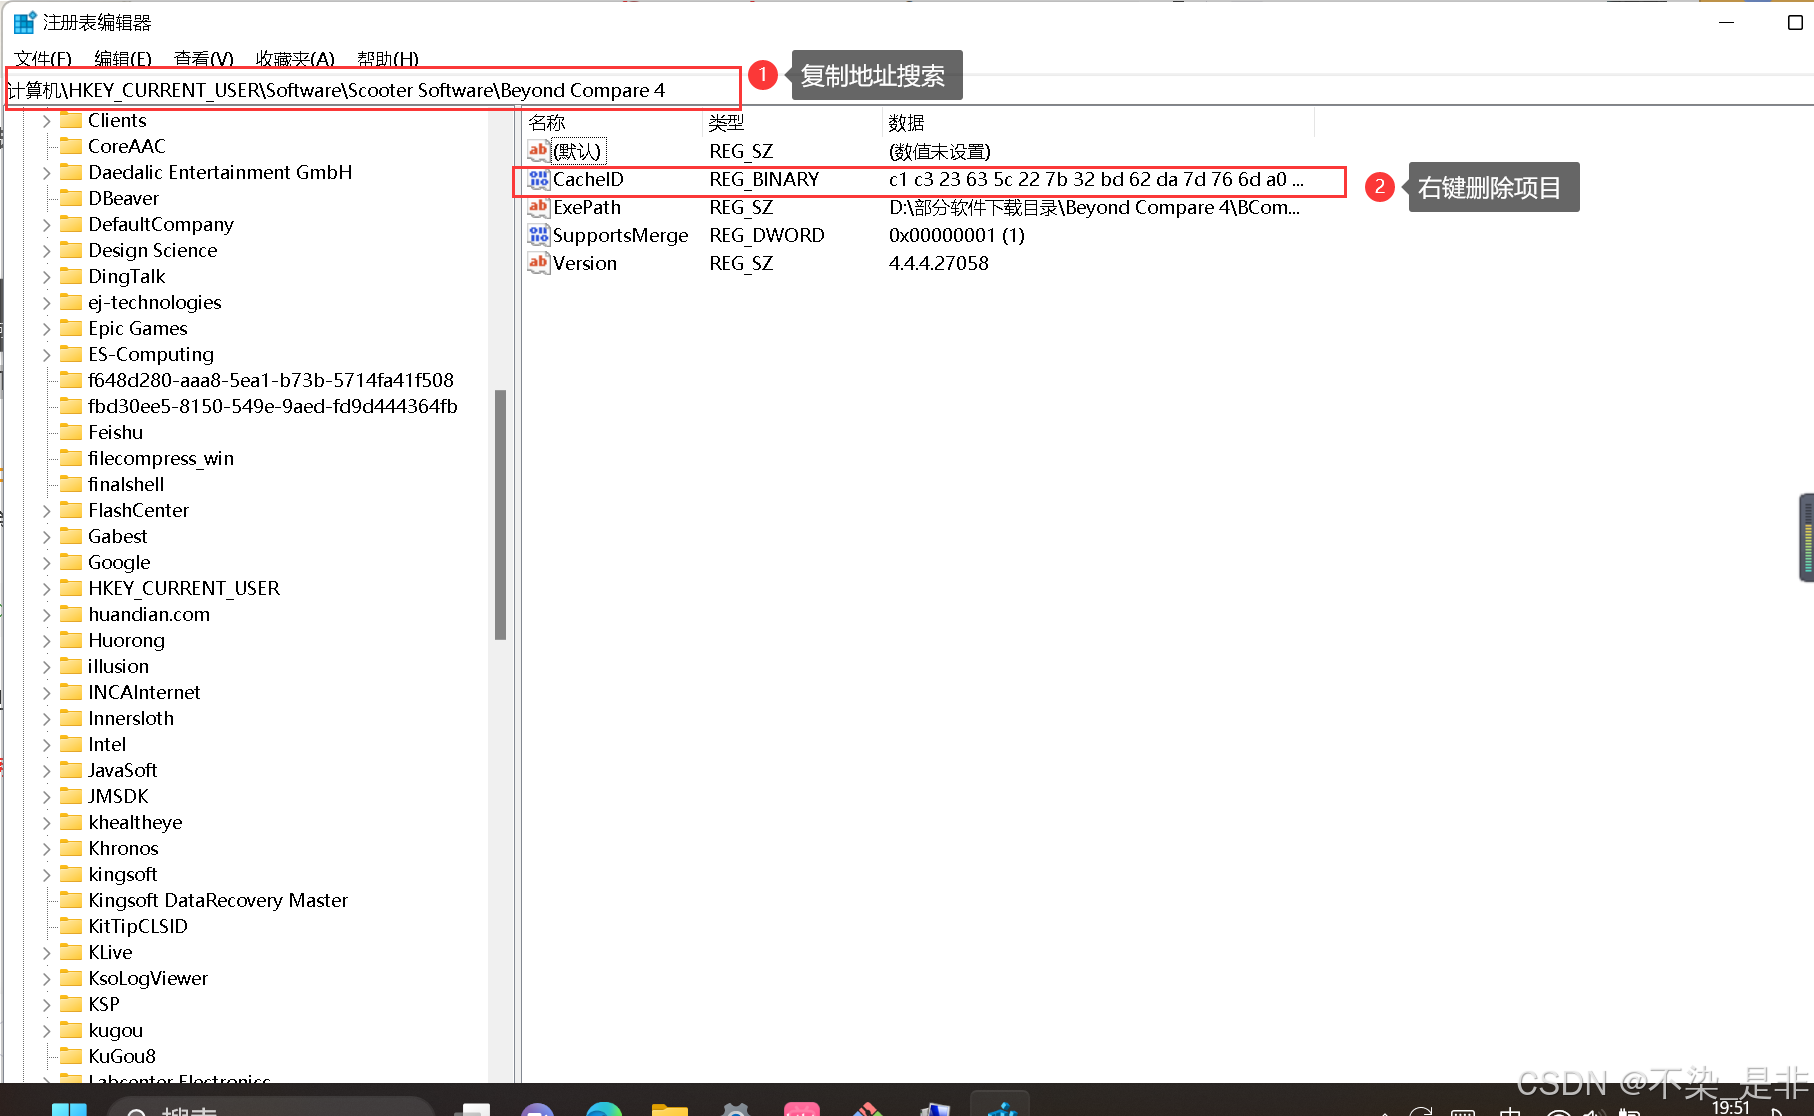The image size is (1814, 1116).
Task: Select the ExePath value name
Action: (x=587, y=207)
